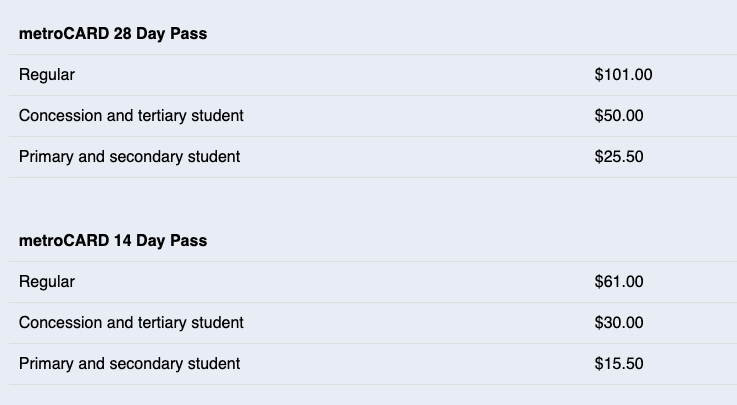Click the word Primary under 28 Day Pass
Screen dimensions: 737x405
click(47, 157)
